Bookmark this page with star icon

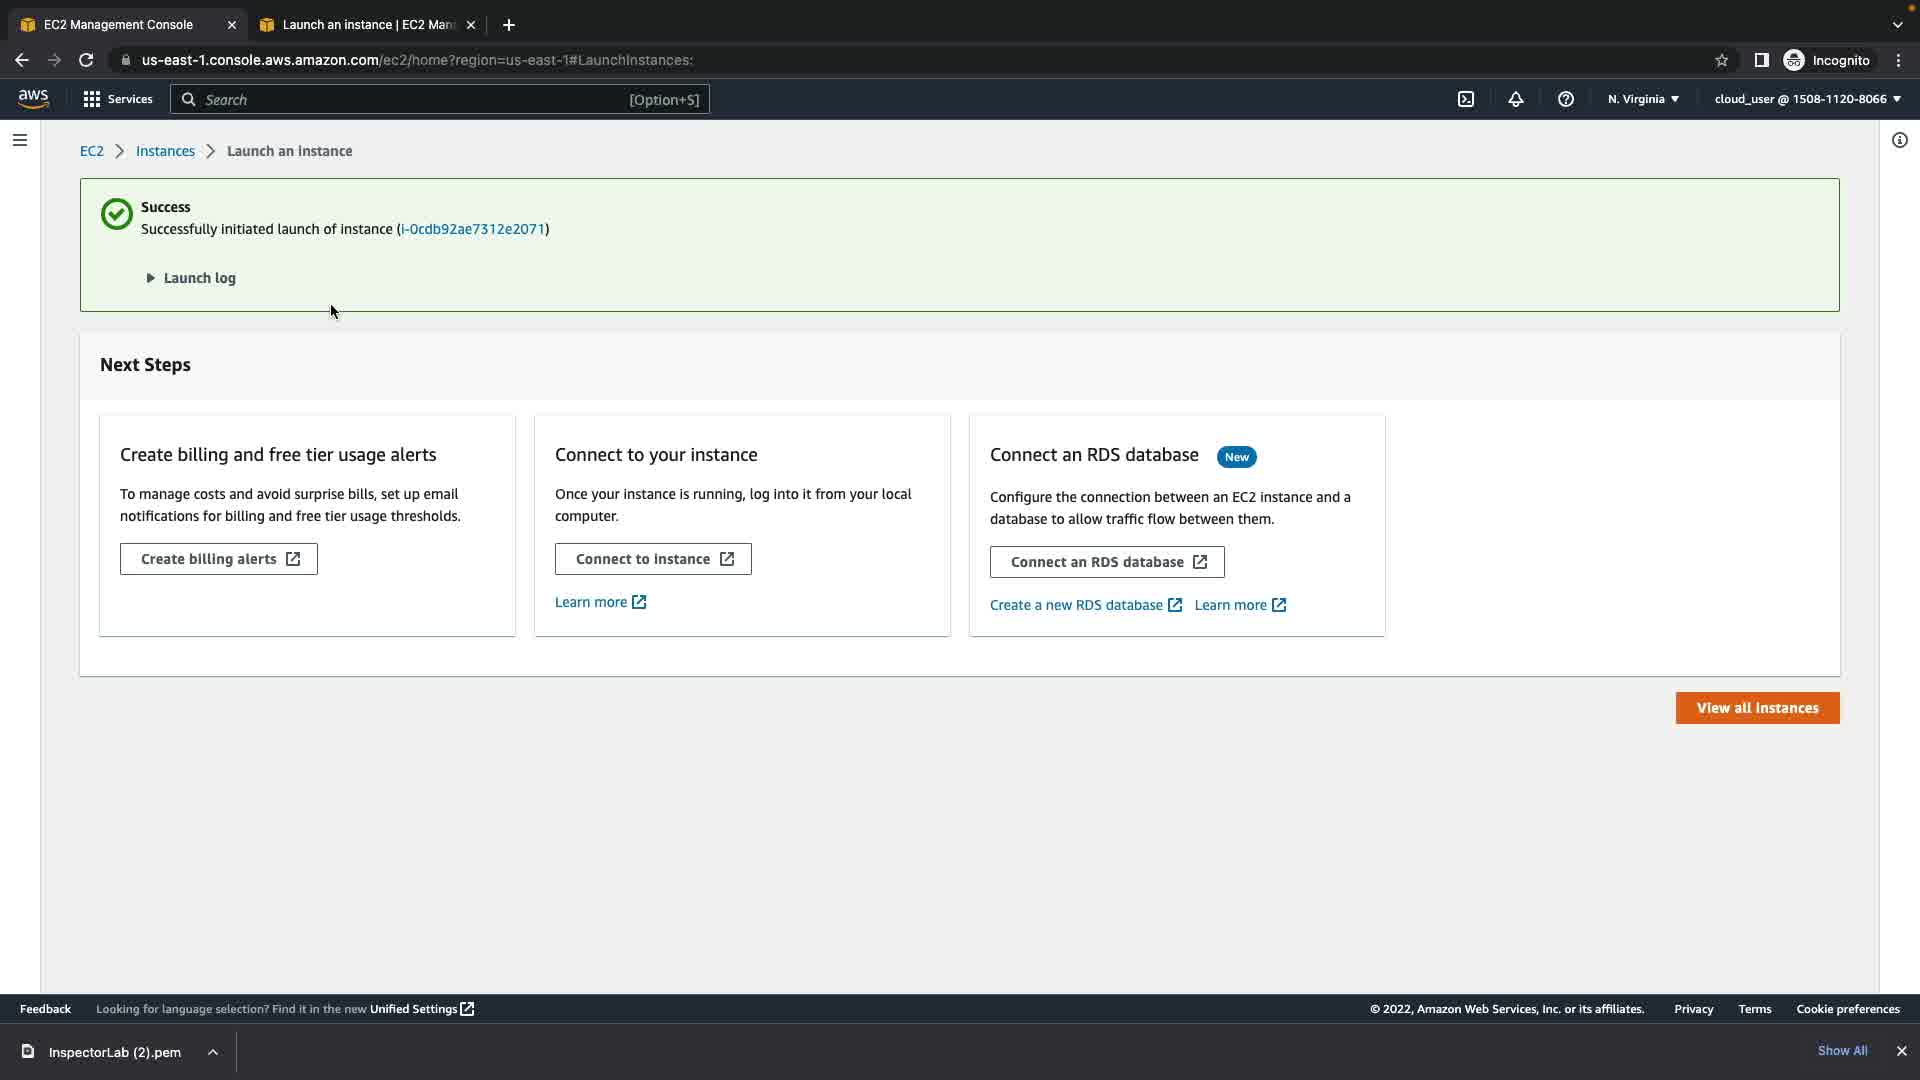pos(1721,60)
